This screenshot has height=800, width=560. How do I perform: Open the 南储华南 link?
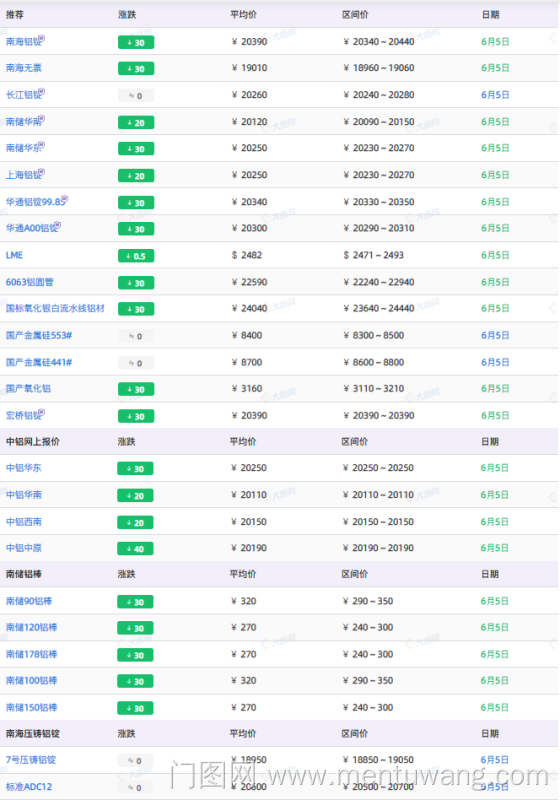point(23,122)
